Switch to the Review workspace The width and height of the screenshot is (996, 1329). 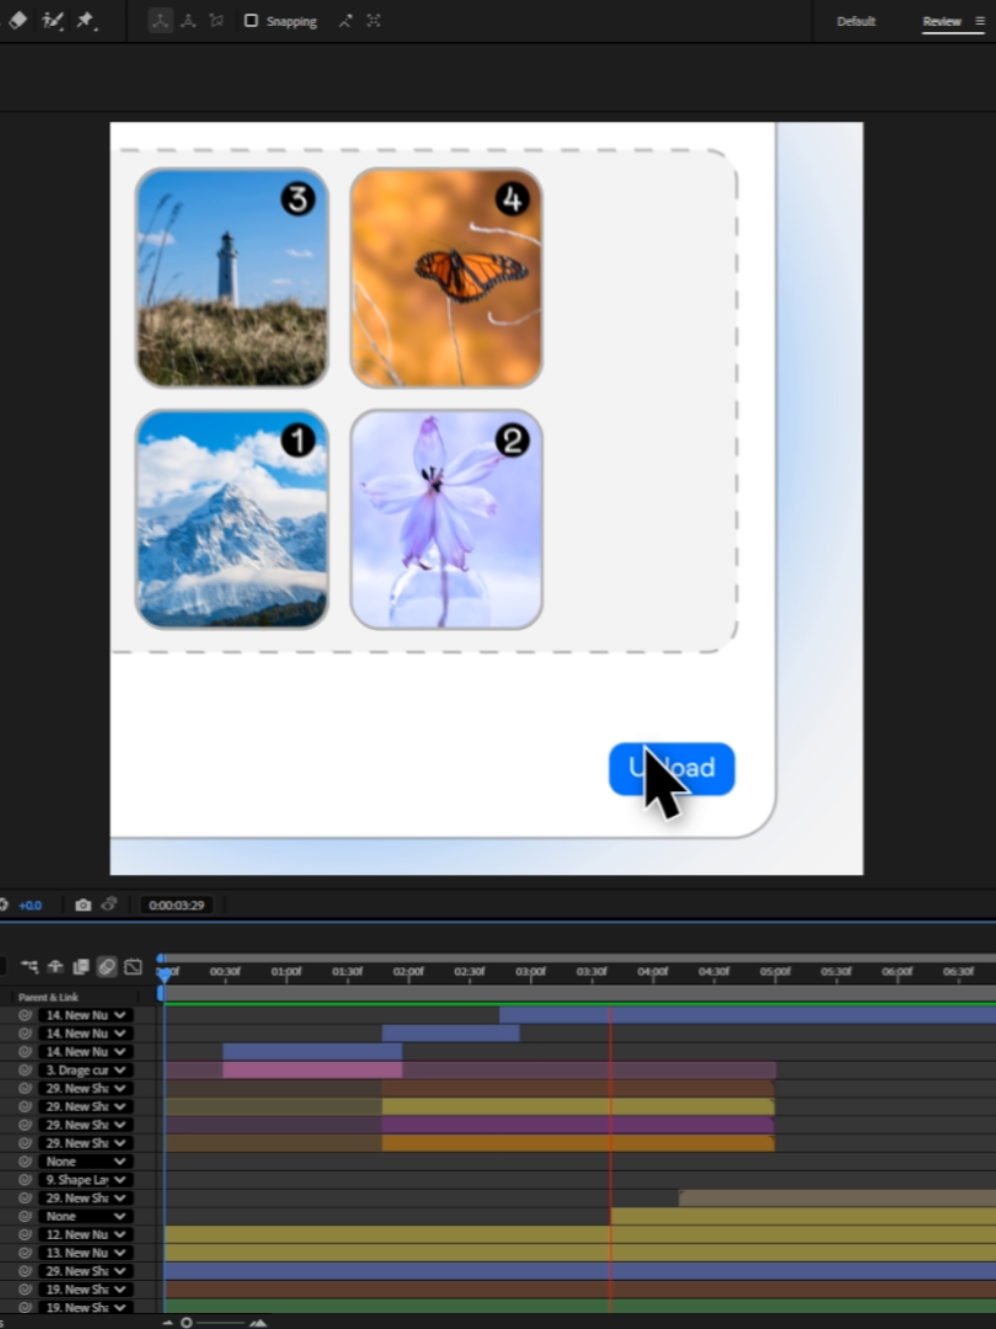click(941, 21)
